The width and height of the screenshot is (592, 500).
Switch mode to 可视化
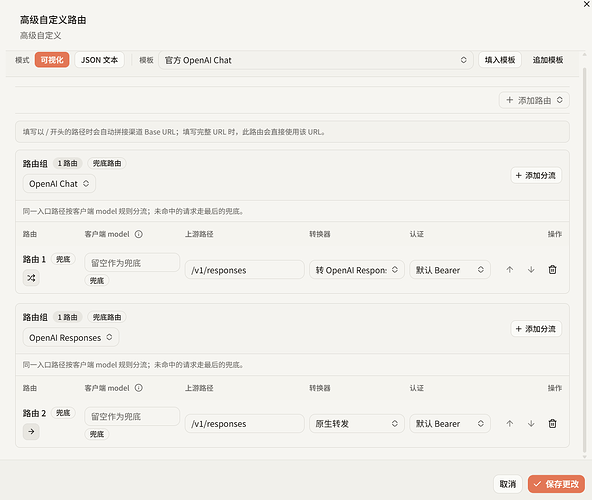pyautogui.click(x=52, y=60)
